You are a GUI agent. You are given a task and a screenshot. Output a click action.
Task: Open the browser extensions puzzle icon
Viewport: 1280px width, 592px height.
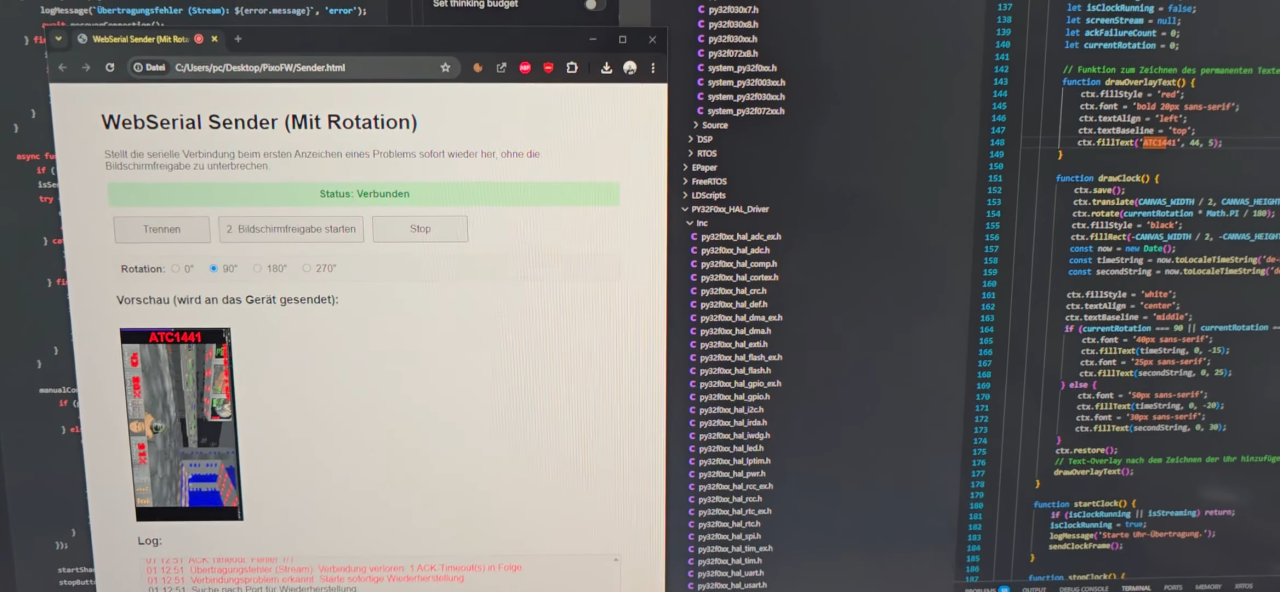point(572,68)
